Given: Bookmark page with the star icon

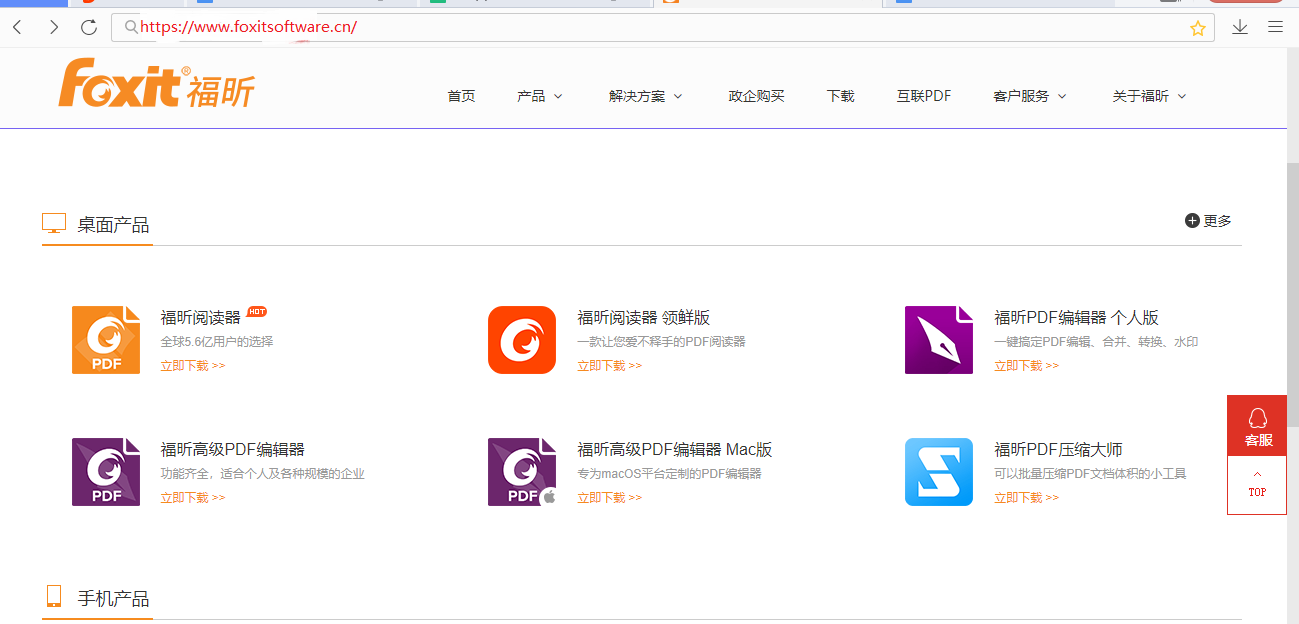Looking at the screenshot, I should (x=1197, y=28).
